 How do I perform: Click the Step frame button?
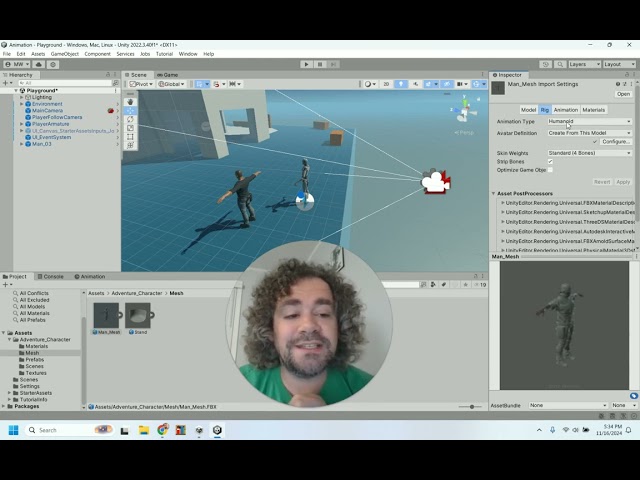333,64
